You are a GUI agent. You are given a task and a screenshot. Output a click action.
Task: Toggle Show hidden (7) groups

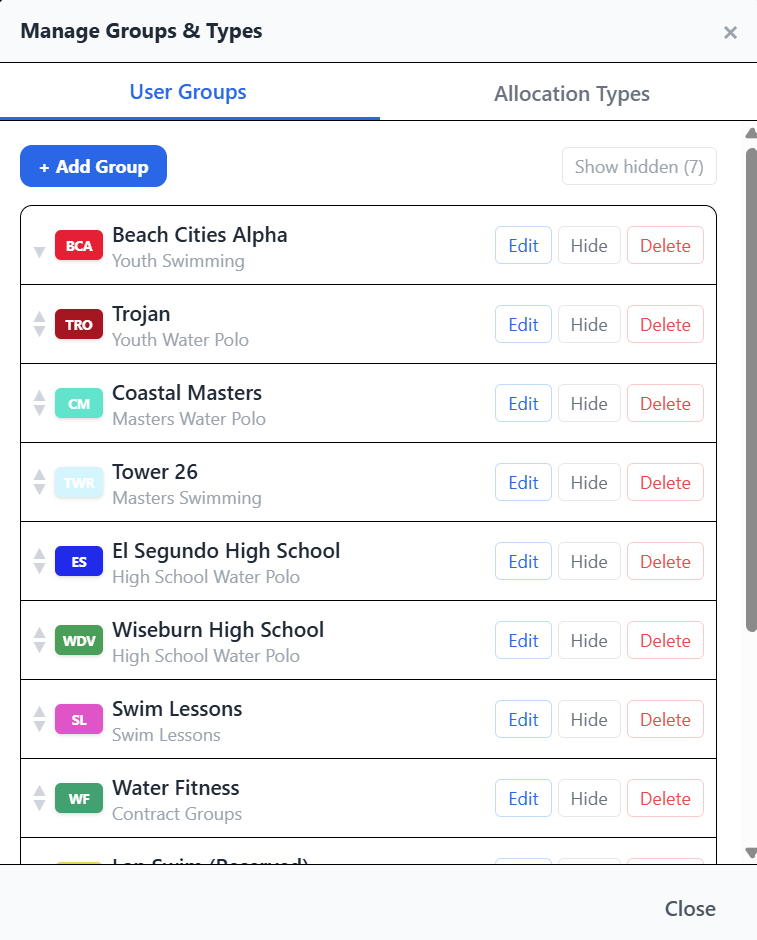[x=639, y=167]
